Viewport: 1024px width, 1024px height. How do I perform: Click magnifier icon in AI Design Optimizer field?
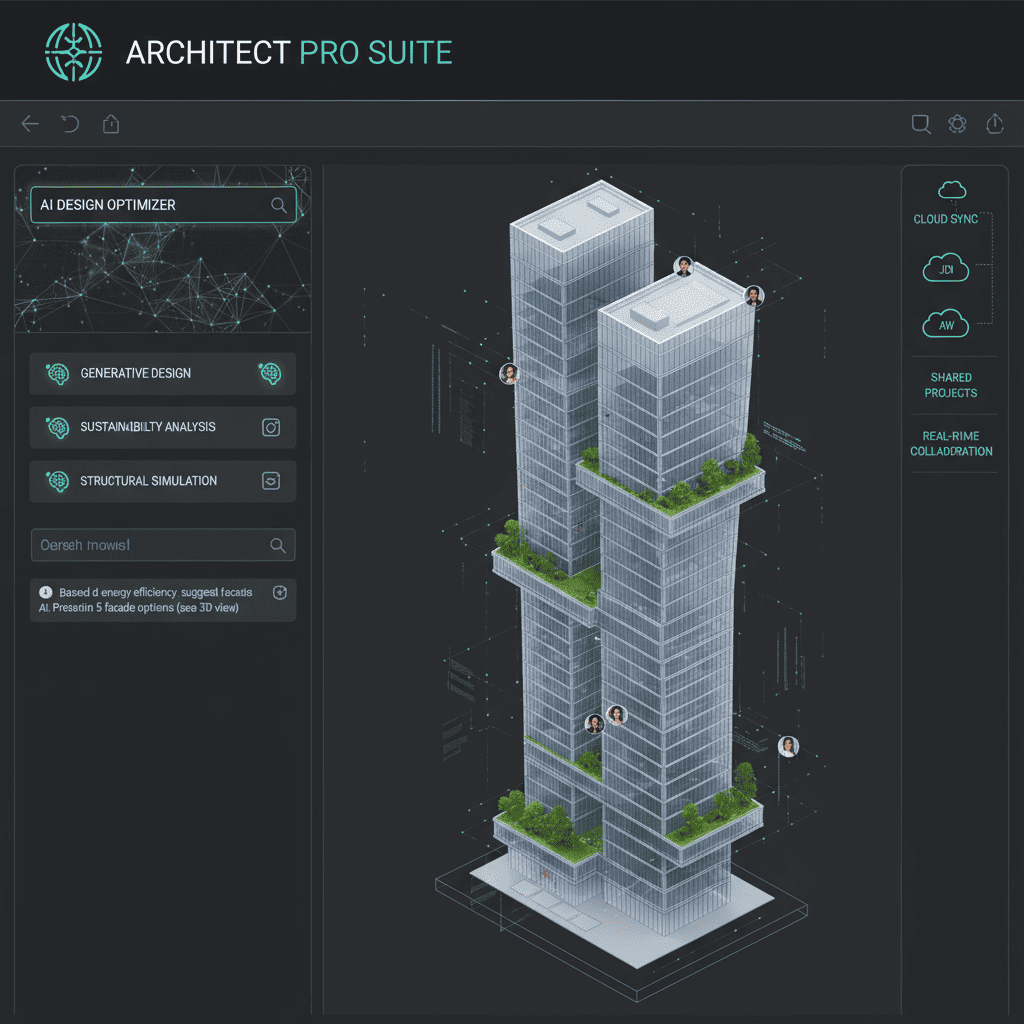coord(279,205)
